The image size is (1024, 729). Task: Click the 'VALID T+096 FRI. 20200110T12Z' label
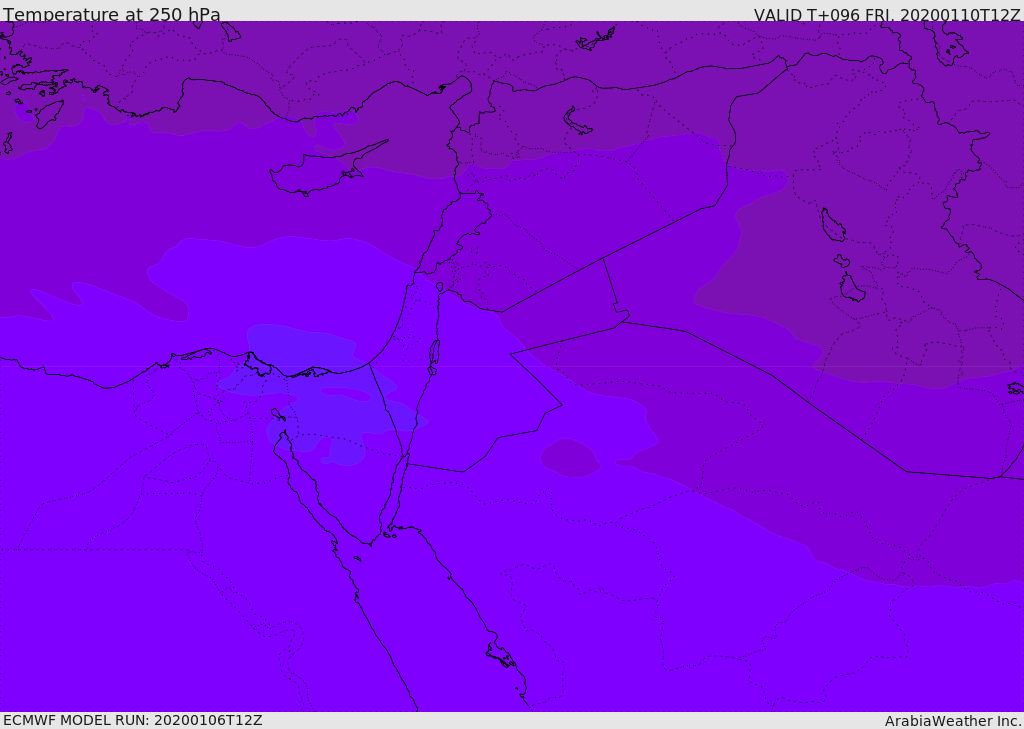point(887,15)
